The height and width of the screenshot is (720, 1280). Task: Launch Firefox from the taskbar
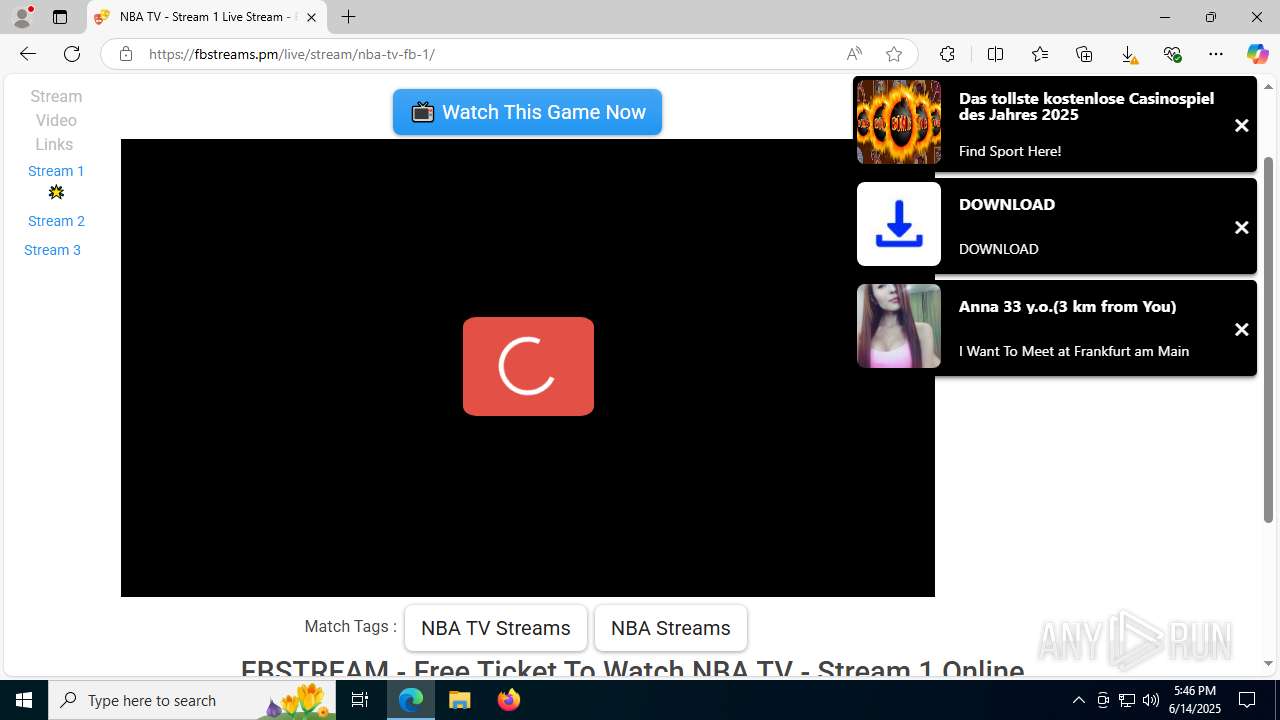point(509,700)
